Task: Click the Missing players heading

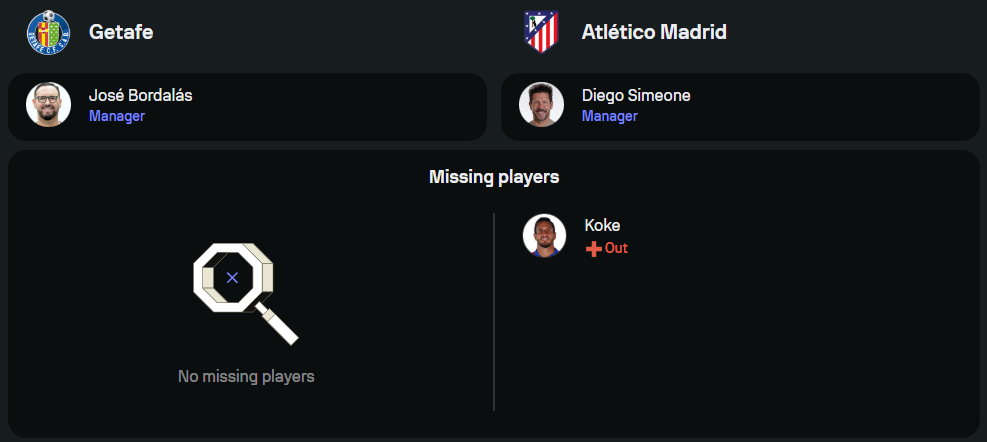Action: [x=494, y=177]
